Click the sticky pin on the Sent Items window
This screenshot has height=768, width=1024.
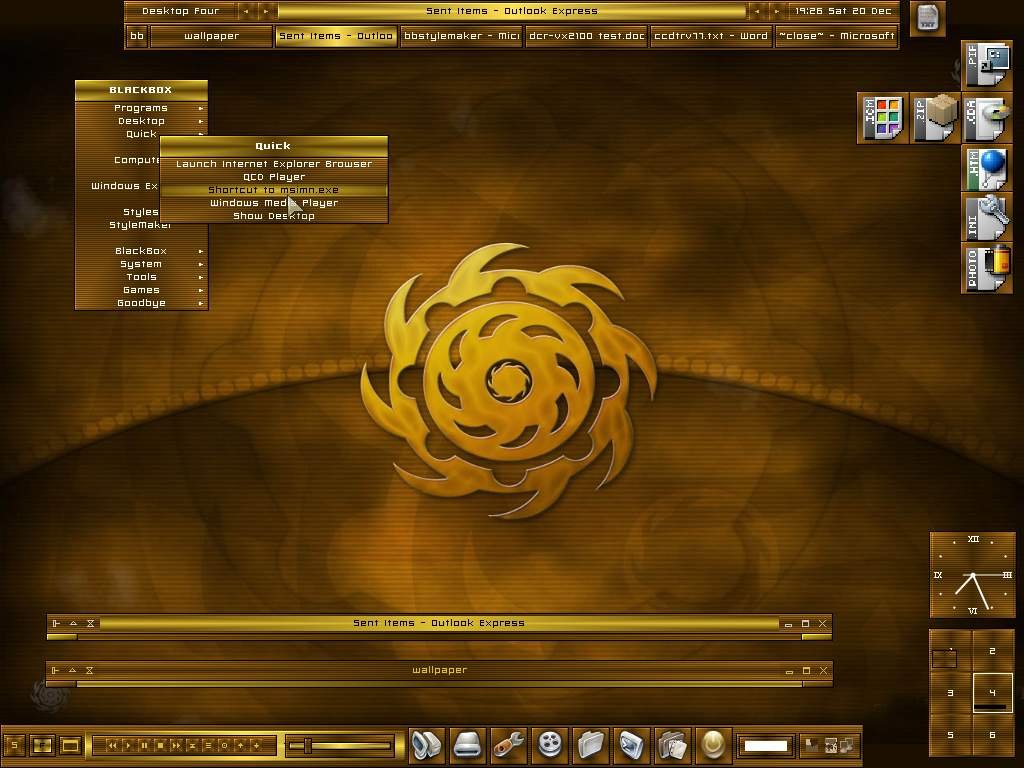(56, 623)
